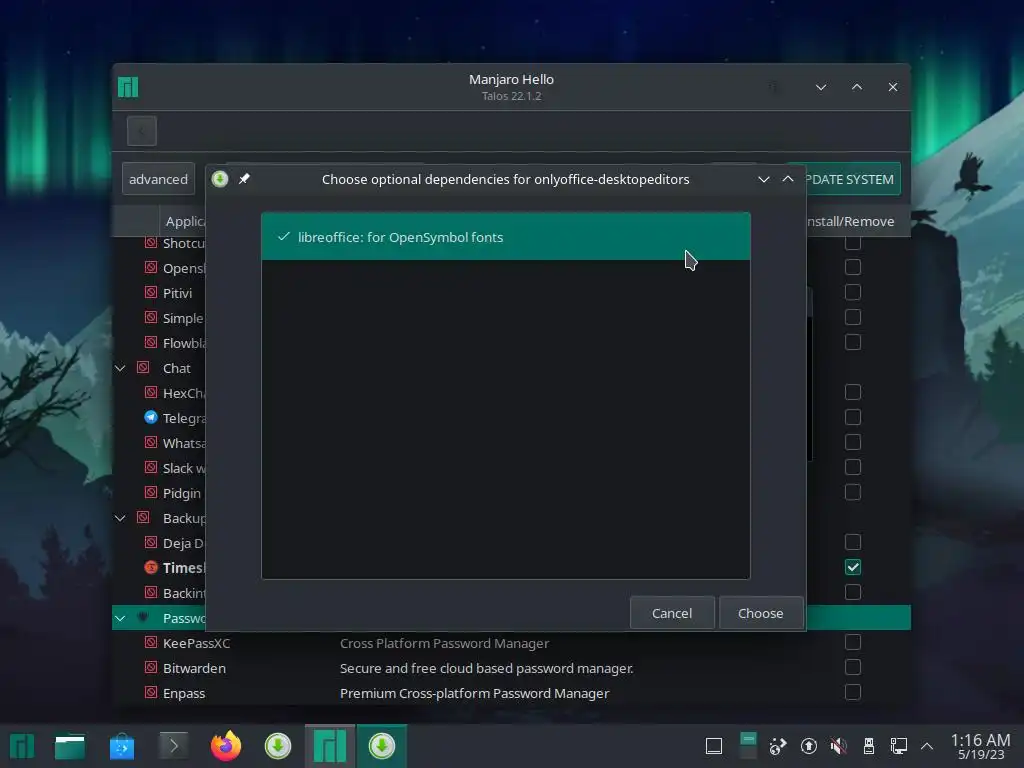This screenshot has width=1024, height=768.
Task: Click 'Cross Platform Password Manager' description
Action: (444, 643)
